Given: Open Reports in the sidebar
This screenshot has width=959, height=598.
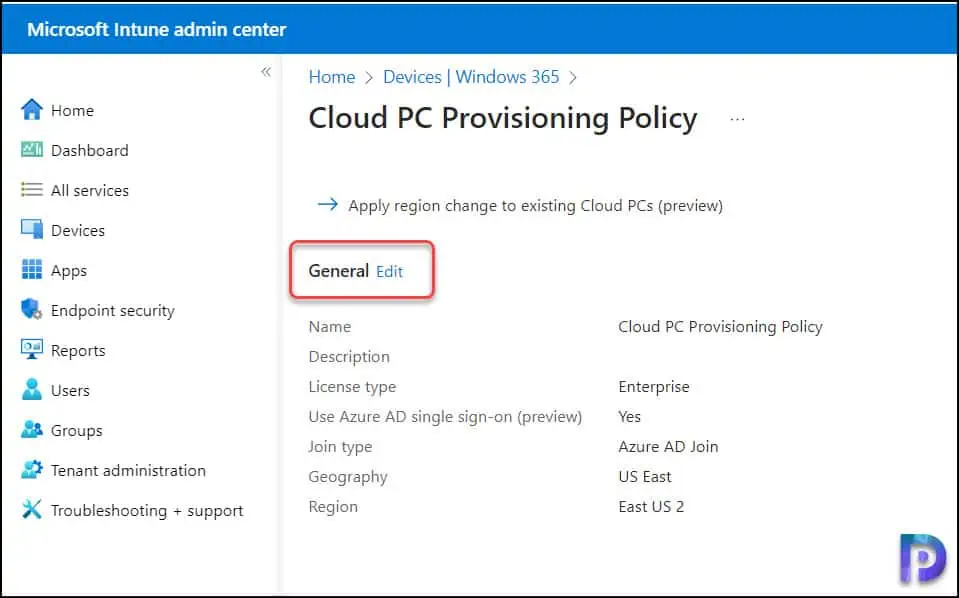Looking at the screenshot, I should pos(78,351).
